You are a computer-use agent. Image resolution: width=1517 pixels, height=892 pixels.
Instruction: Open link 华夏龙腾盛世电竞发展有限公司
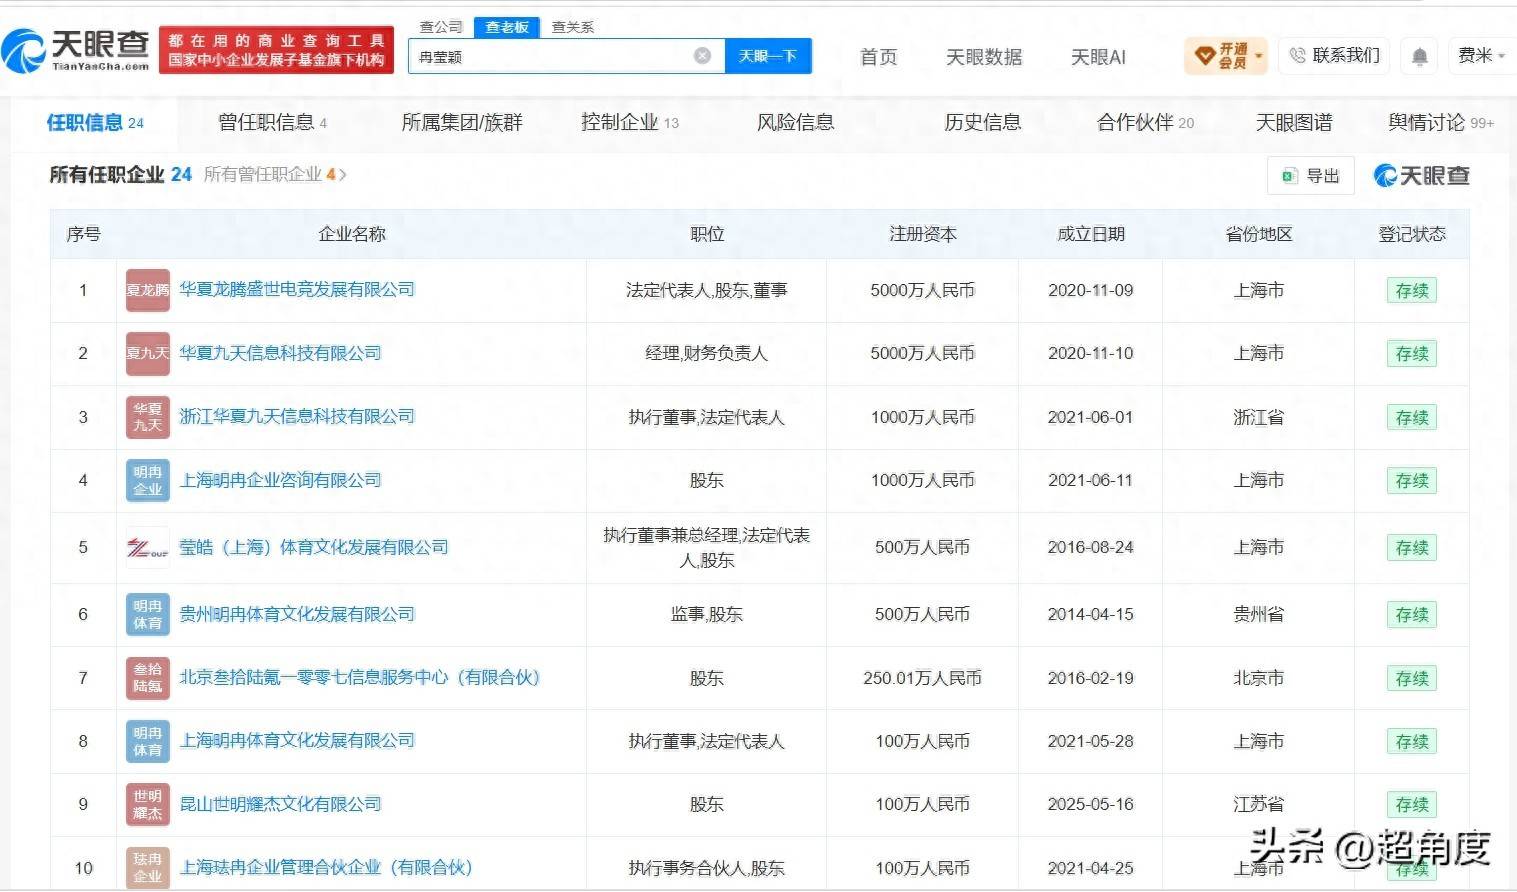[x=297, y=289]
